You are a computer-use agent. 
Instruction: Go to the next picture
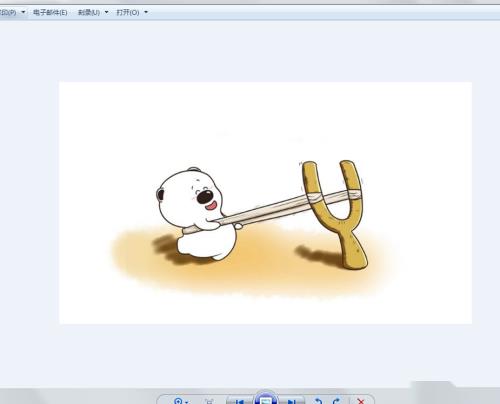click(292, 401)
